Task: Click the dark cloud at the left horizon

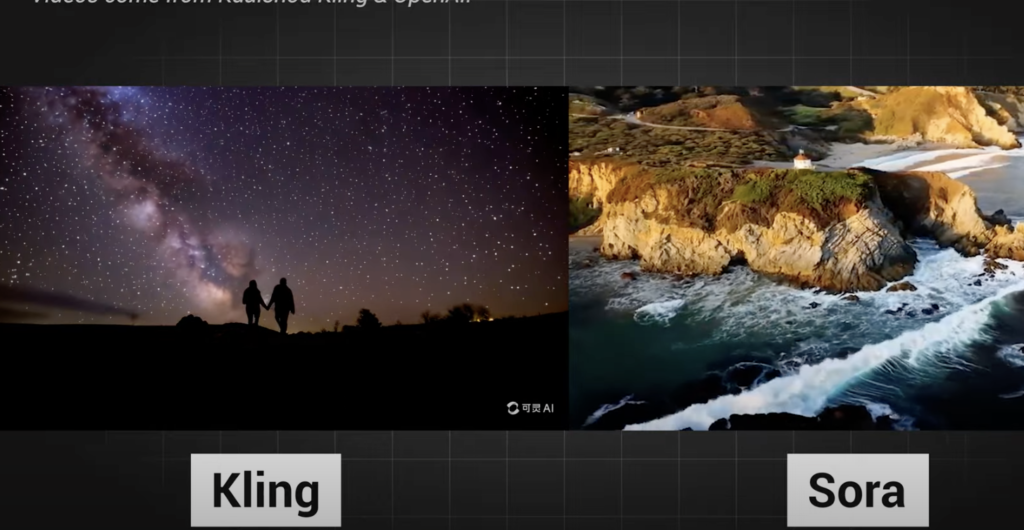Action: [60, 300]
